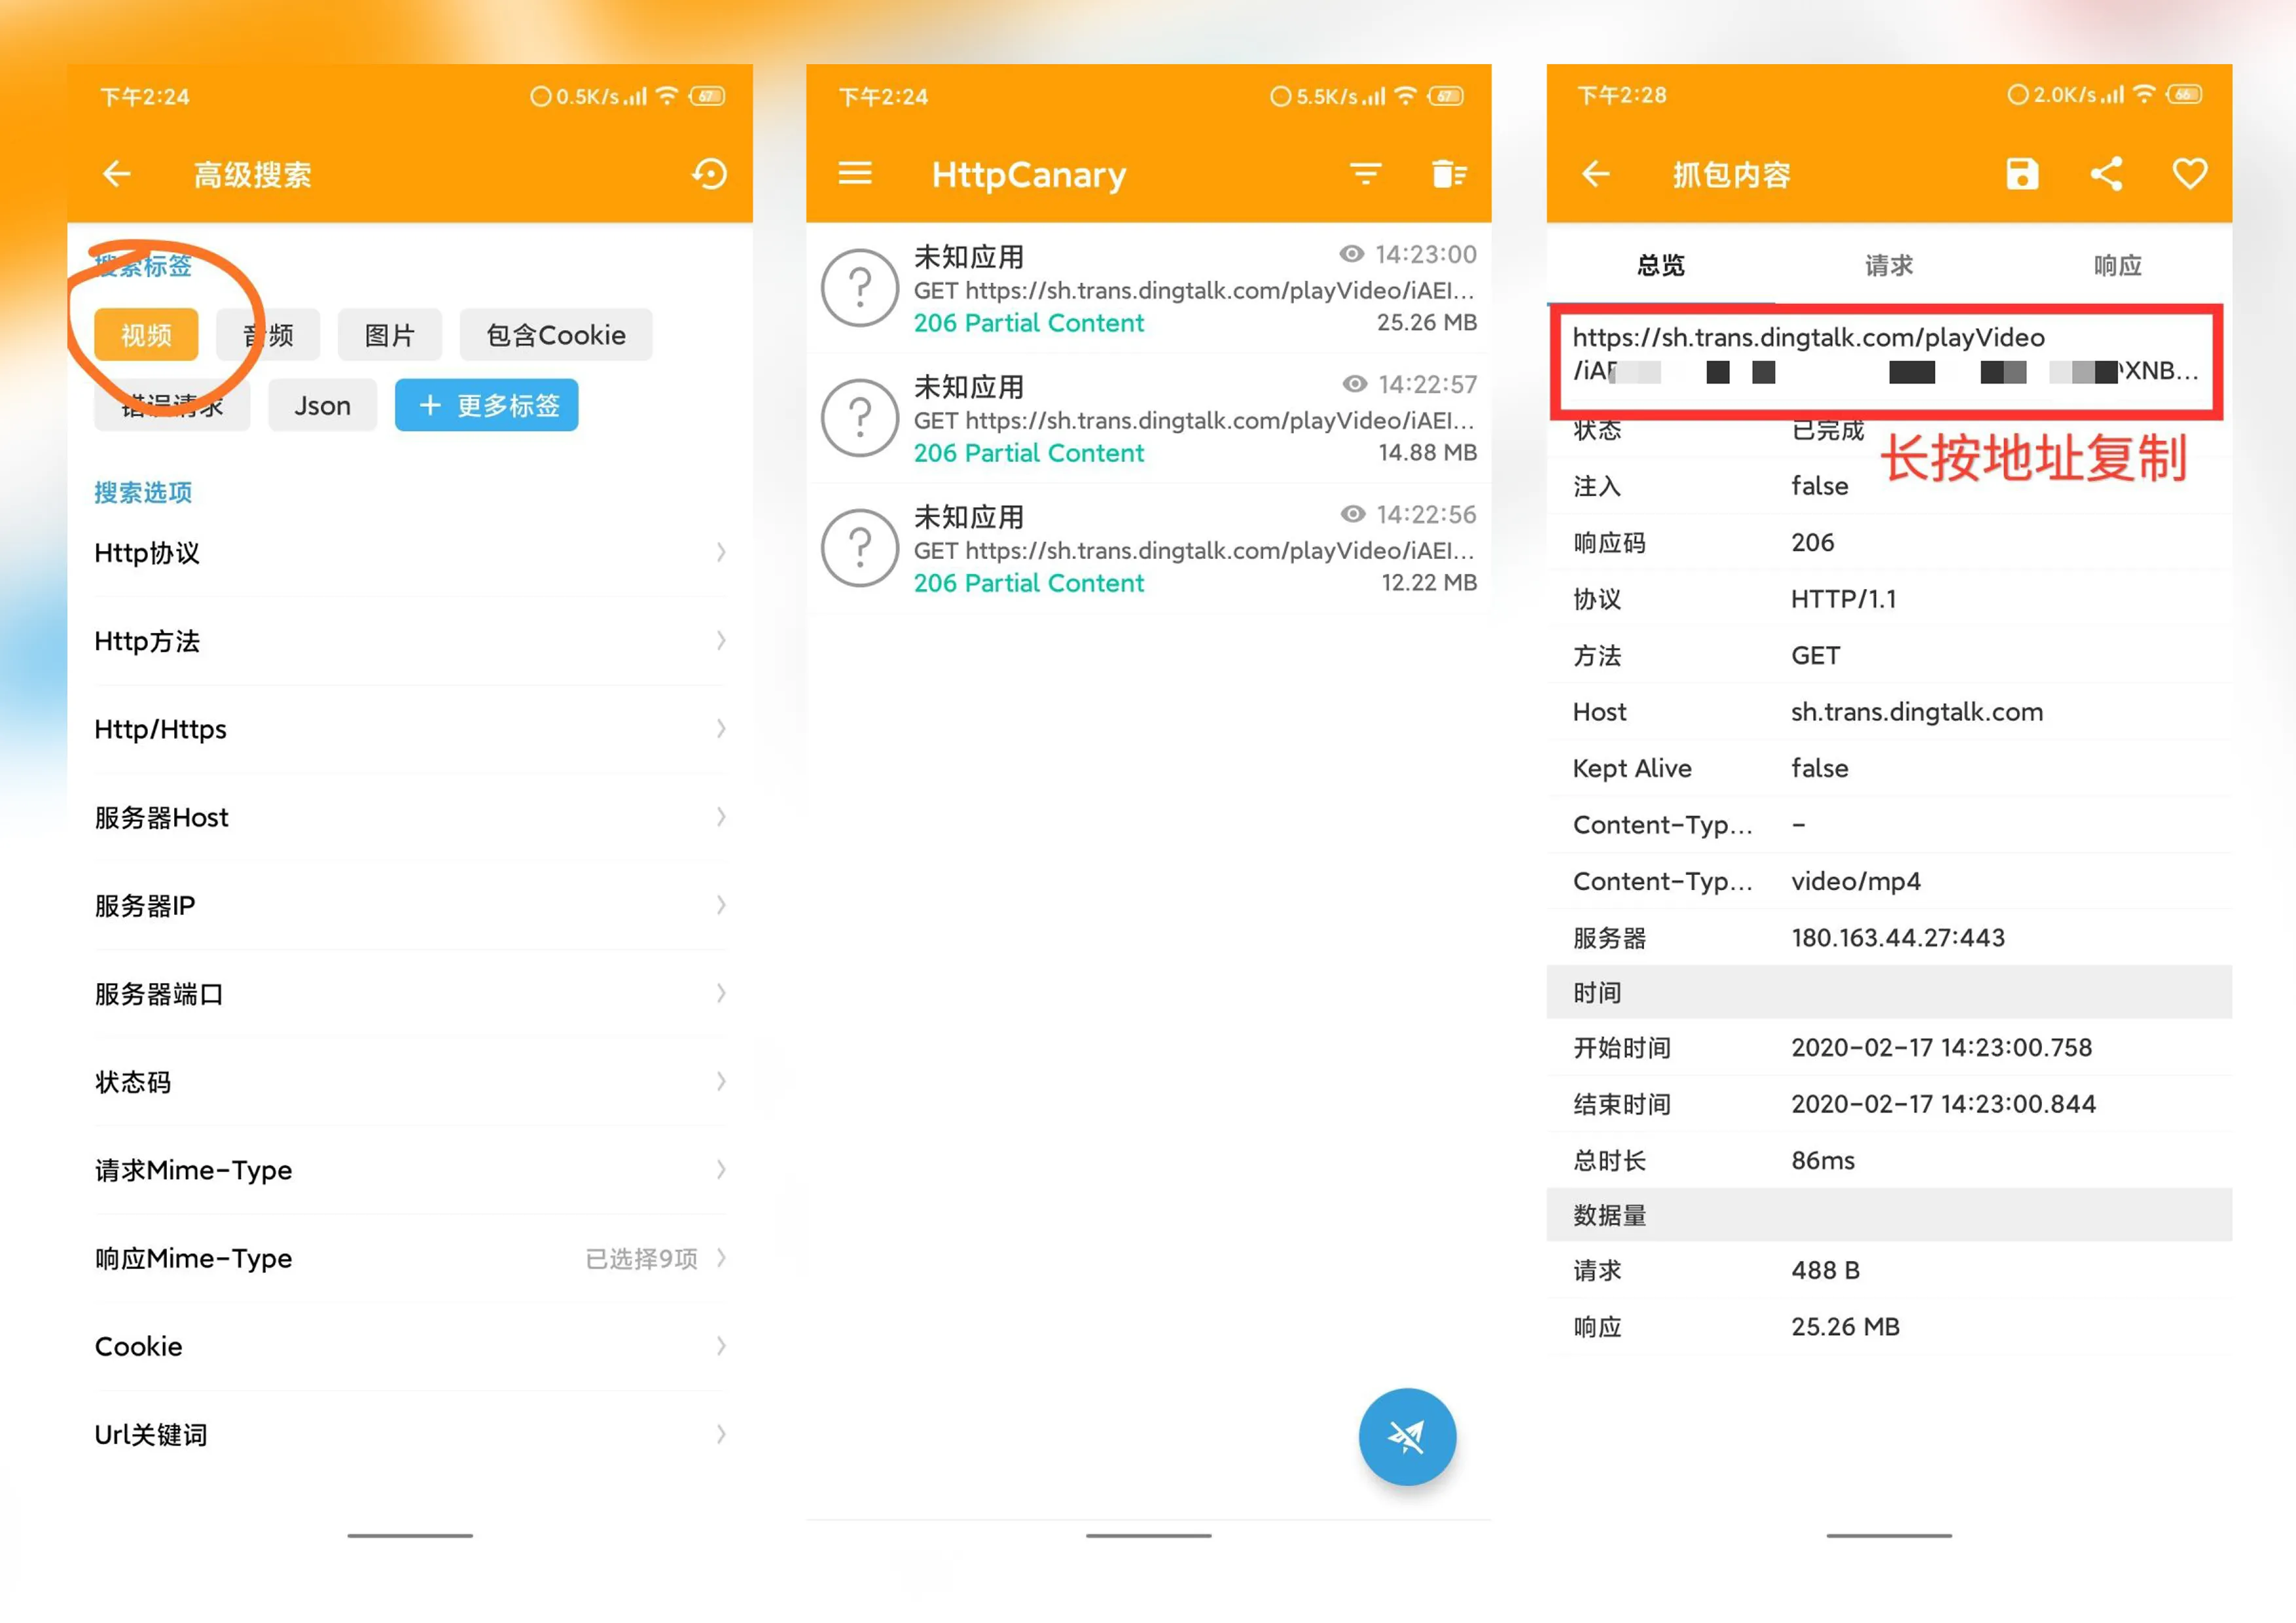Viewport: 2296px width, 1623px height.
Task: Favorite the capture with heart icon
Action: pos(2189,174)
